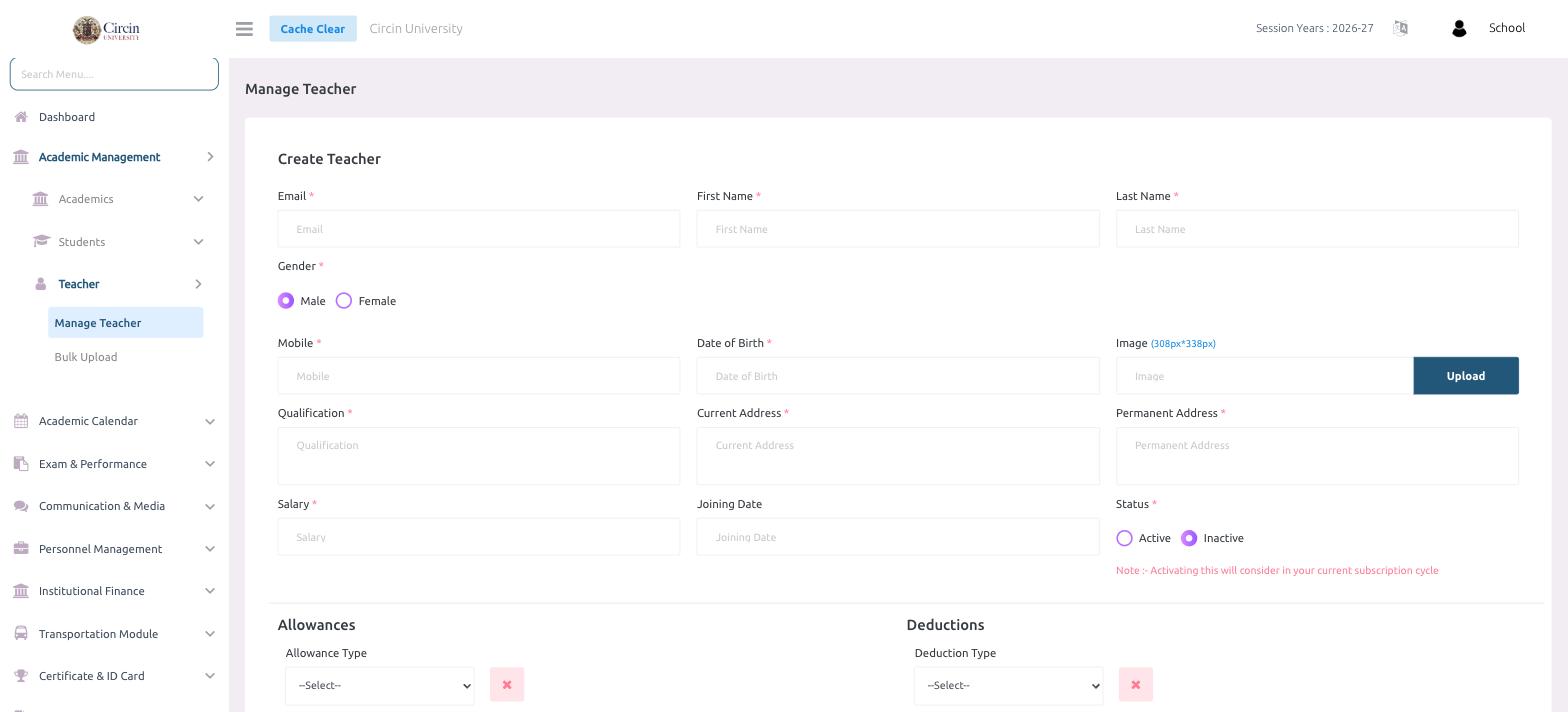1568x712 pixels.
Task: Click the image Upload button
Action: click(x=1466, y=376)
